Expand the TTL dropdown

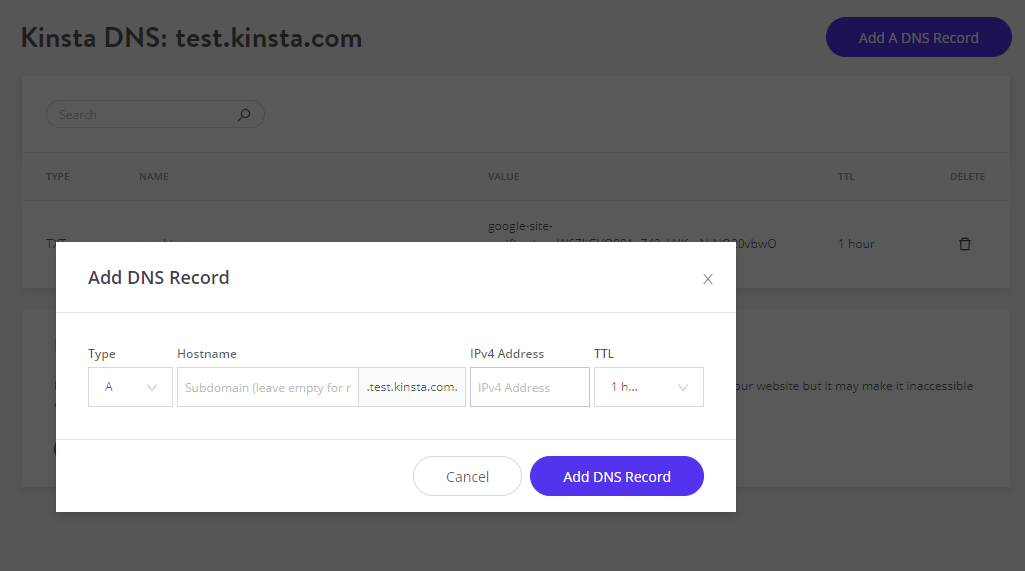pos(648,387)
